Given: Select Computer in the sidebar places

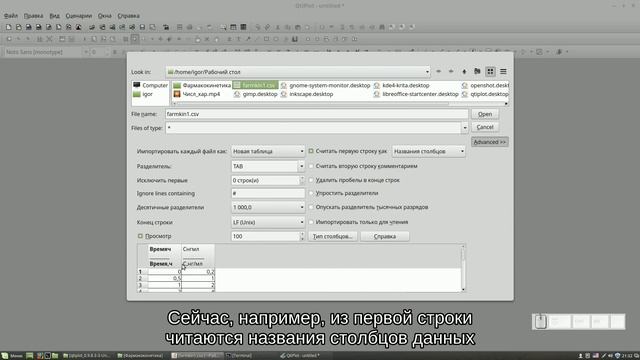Looking at the screenshot, I should coord(151,85).
